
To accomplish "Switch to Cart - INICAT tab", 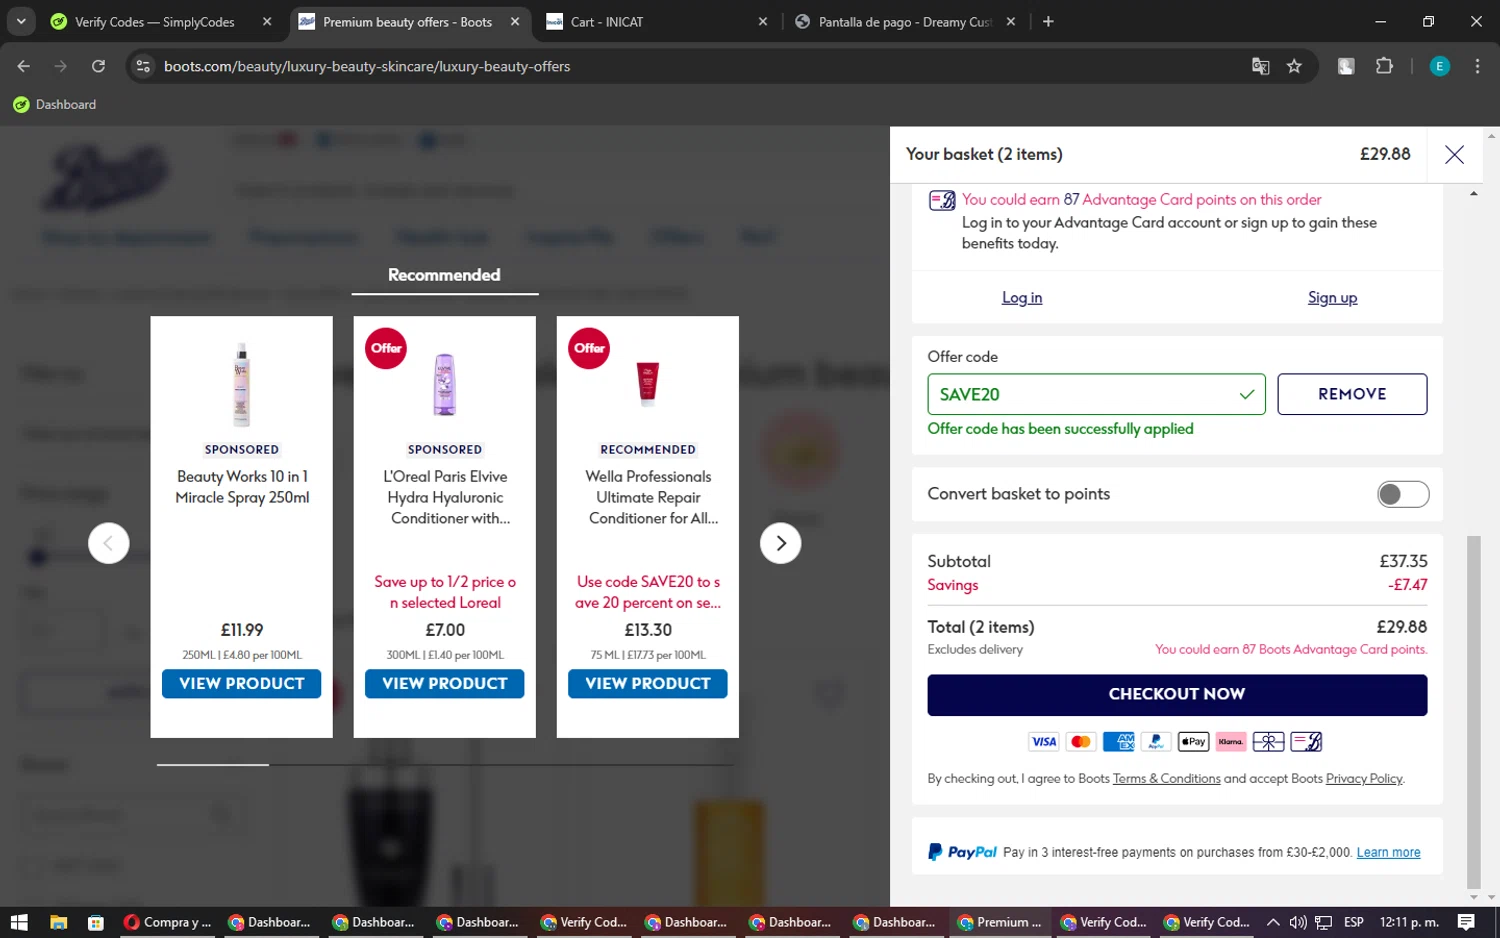I will pos(606,22).
